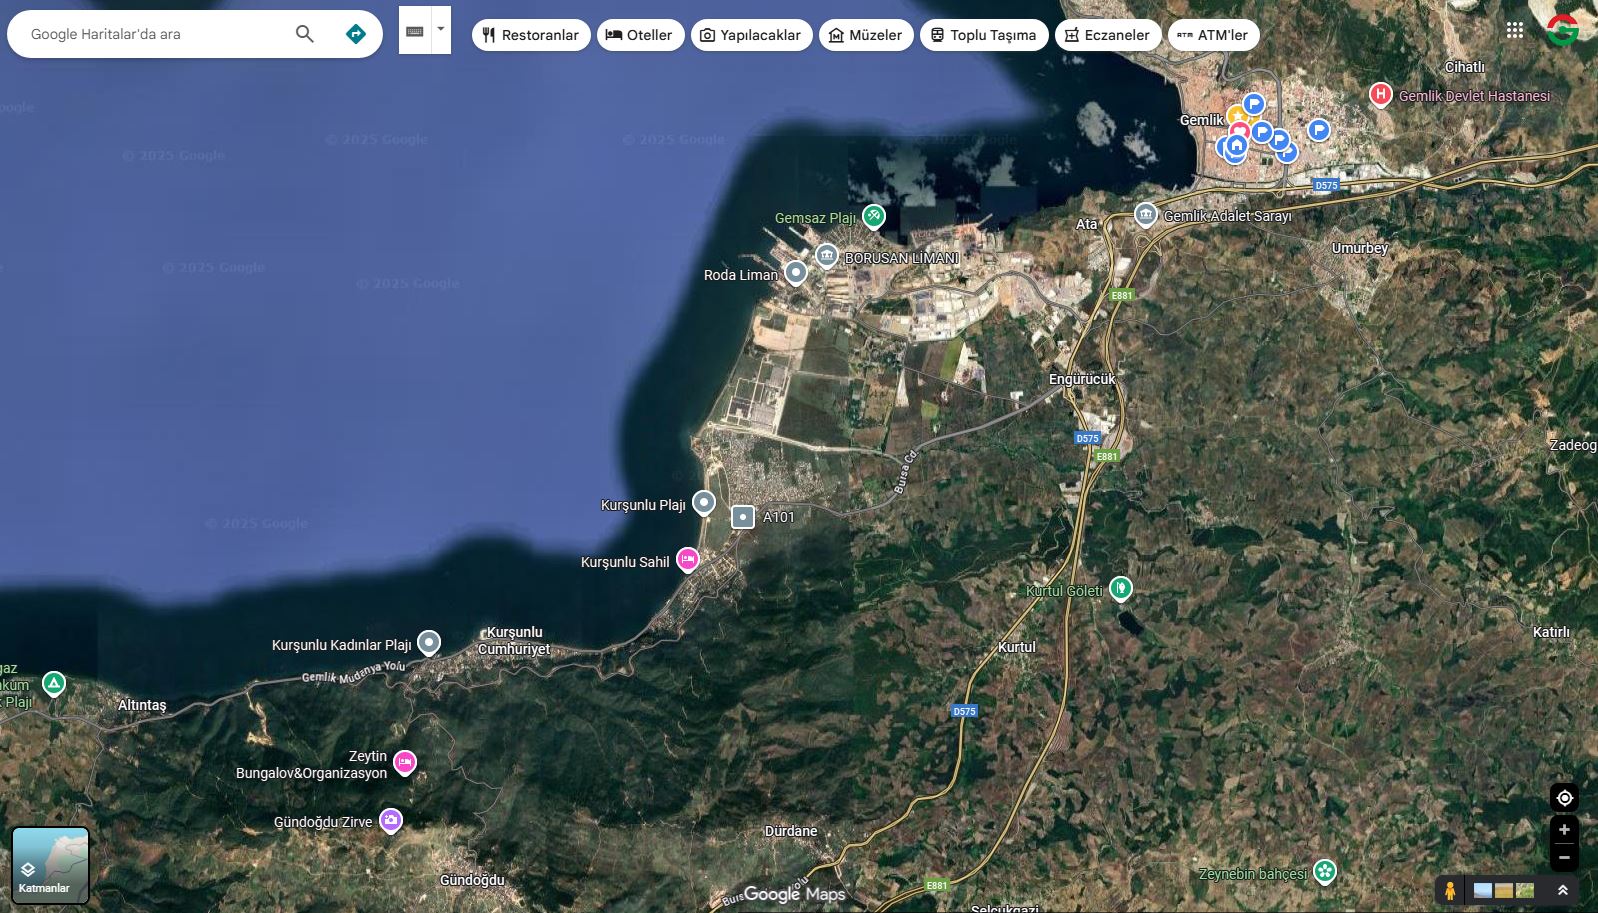Image resolution: width=1598 pixels, height=913 pixels.
Task: Open the Google account avatar menu
Action: [1562, 30]
